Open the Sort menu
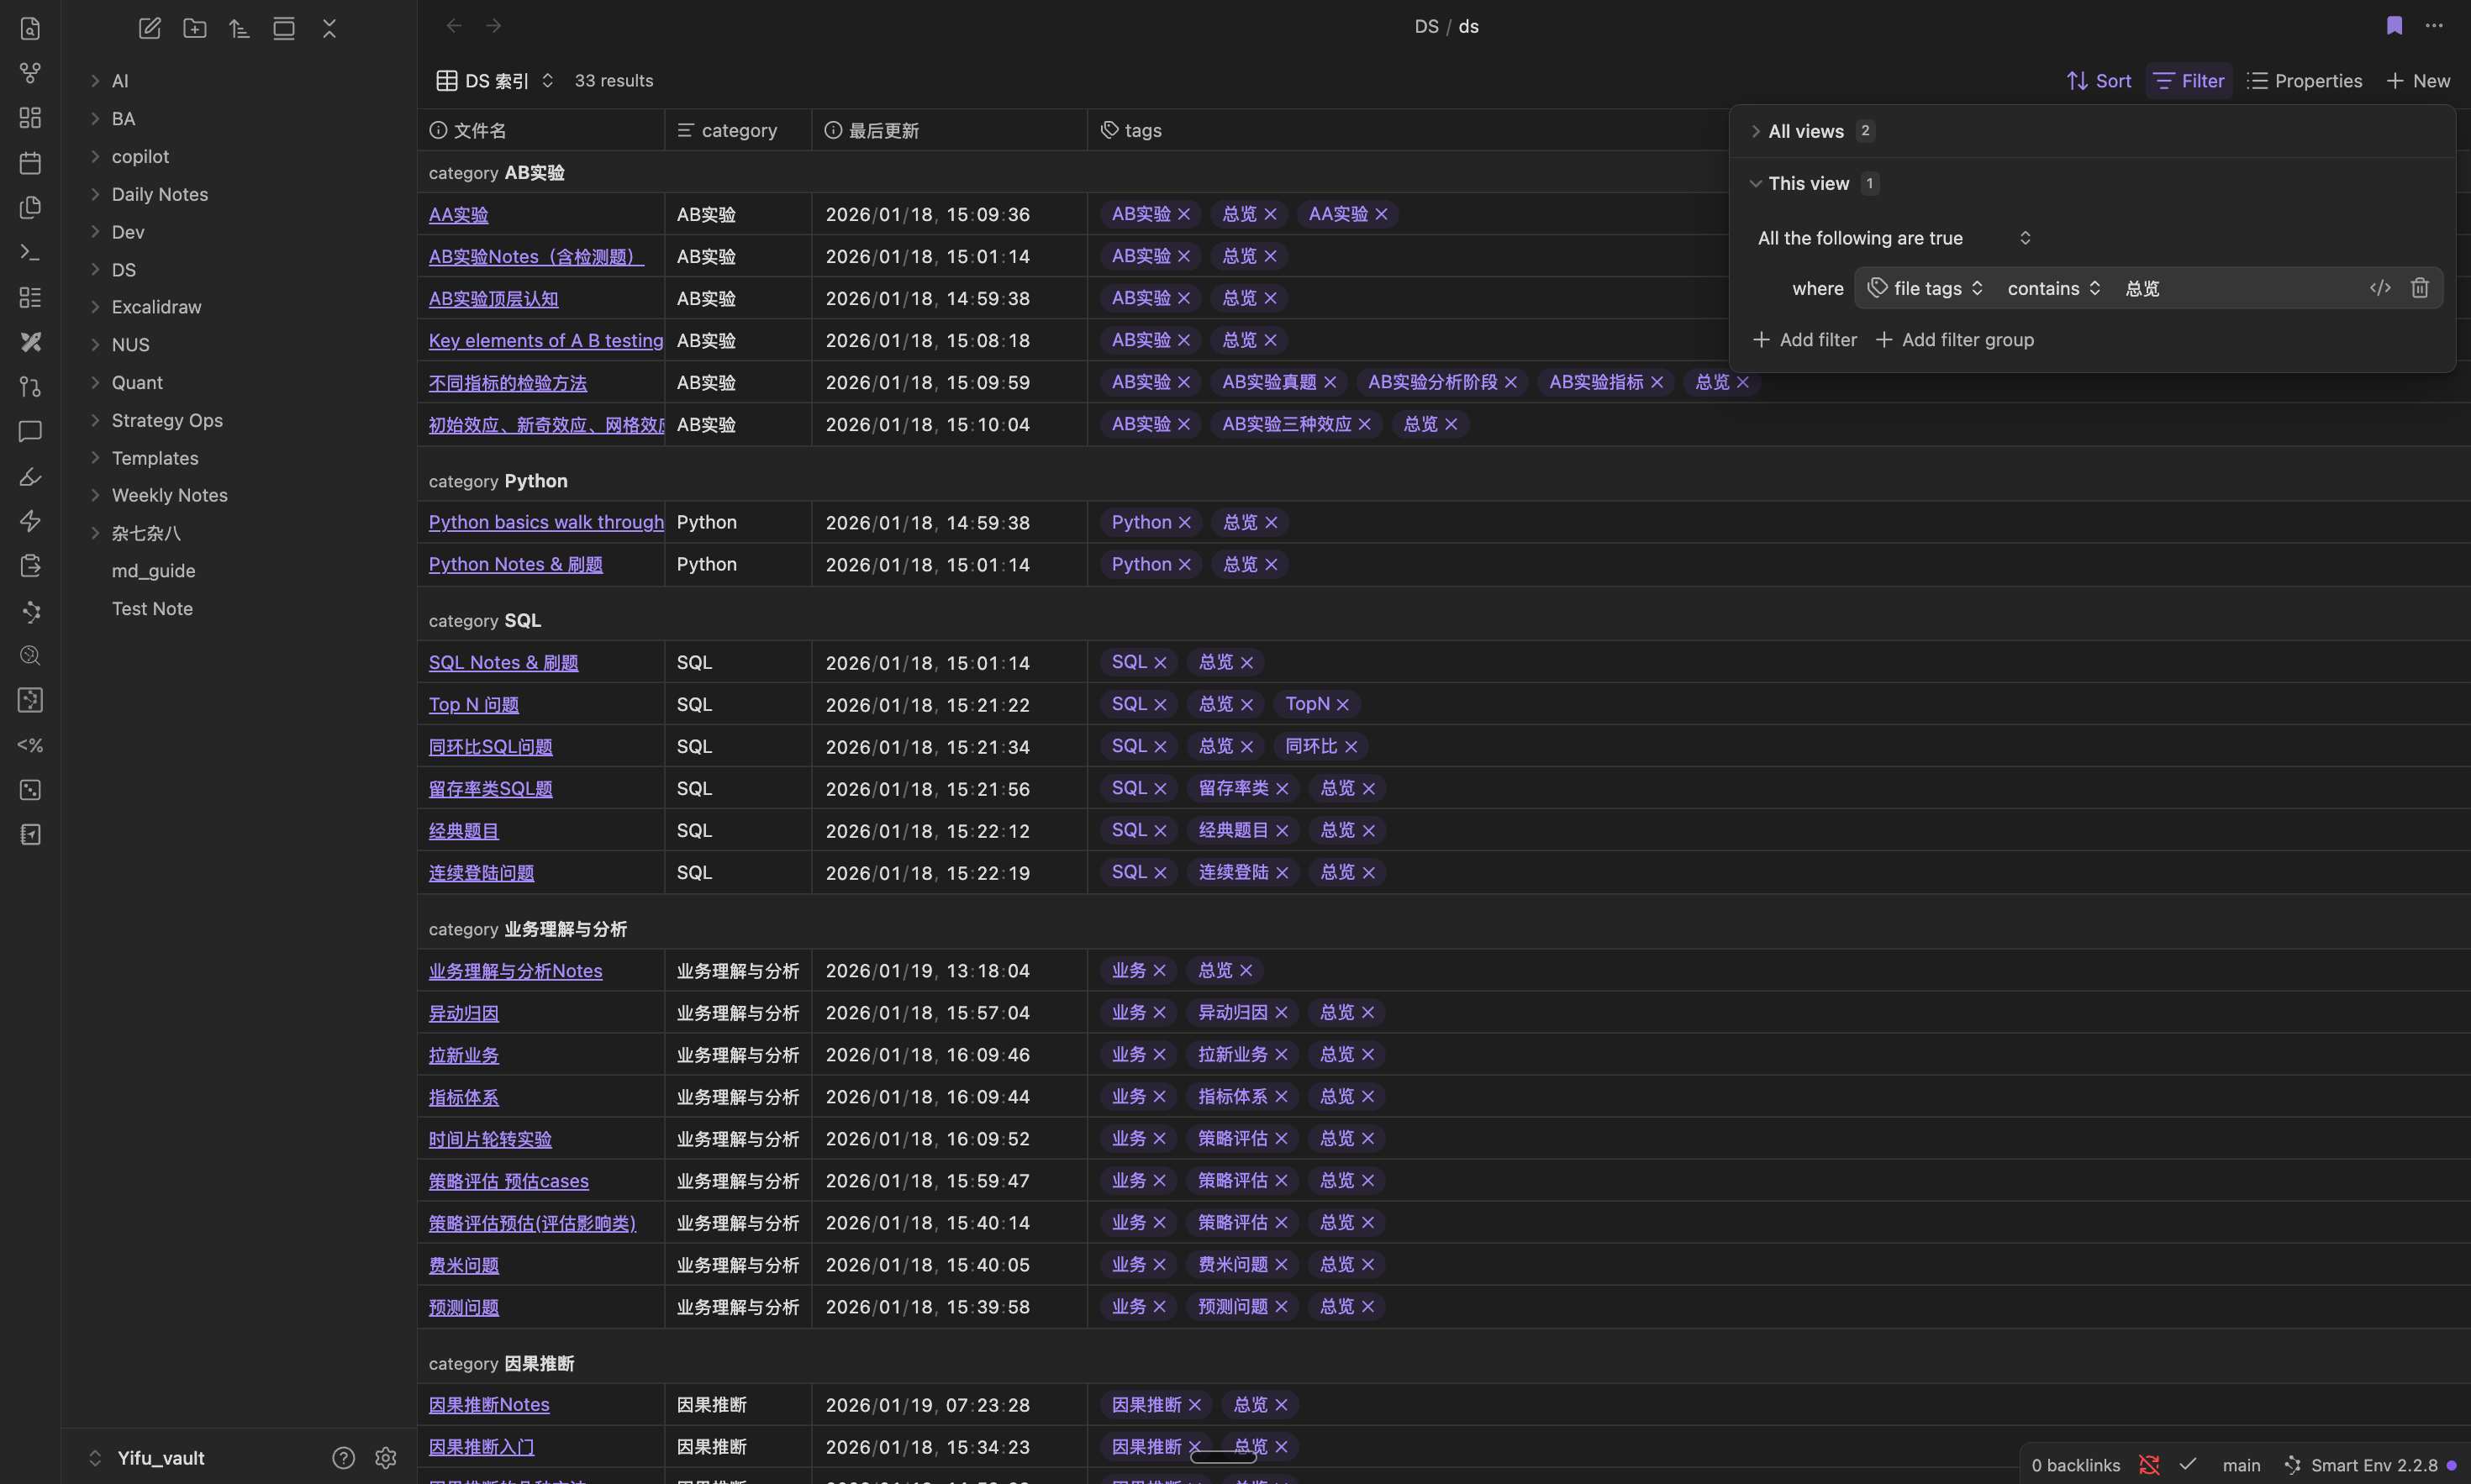This screenshot has width=2471, height=1484. click(2099, 81)
